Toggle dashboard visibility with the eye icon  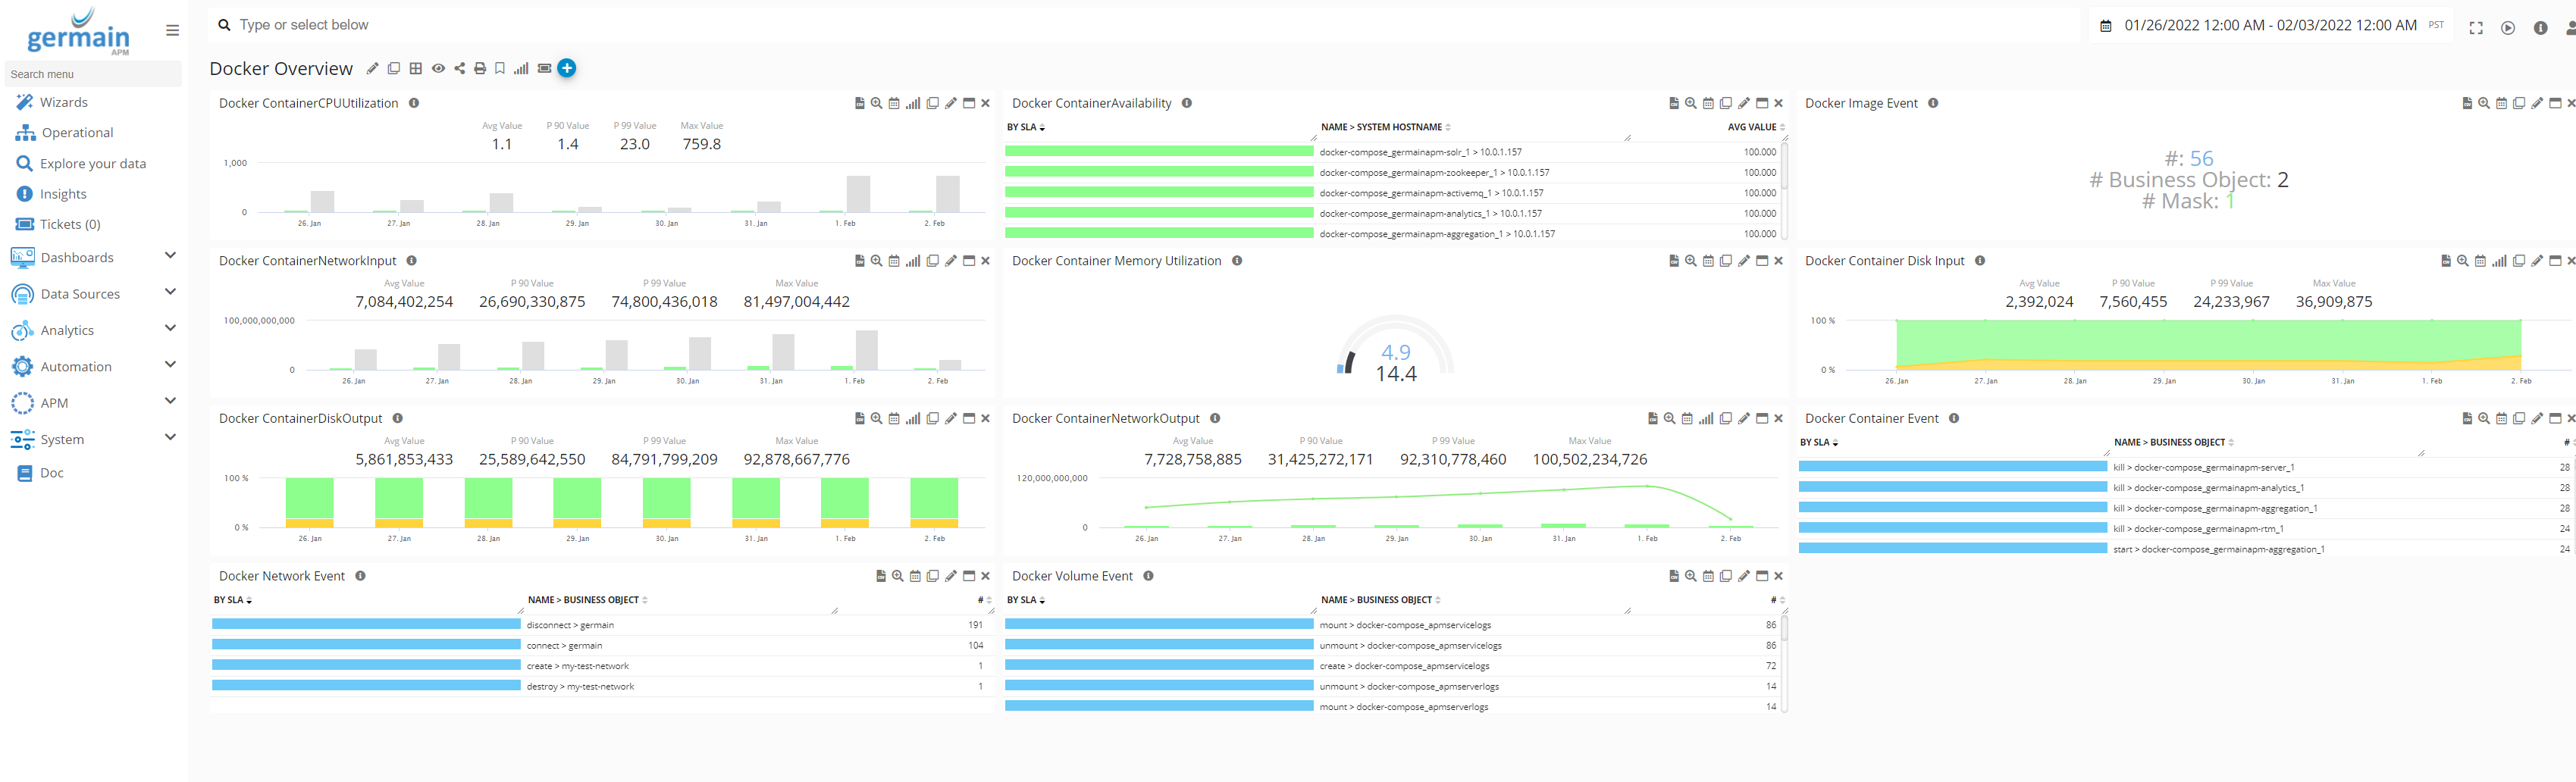pyautogui.click(x=438, y=69)
